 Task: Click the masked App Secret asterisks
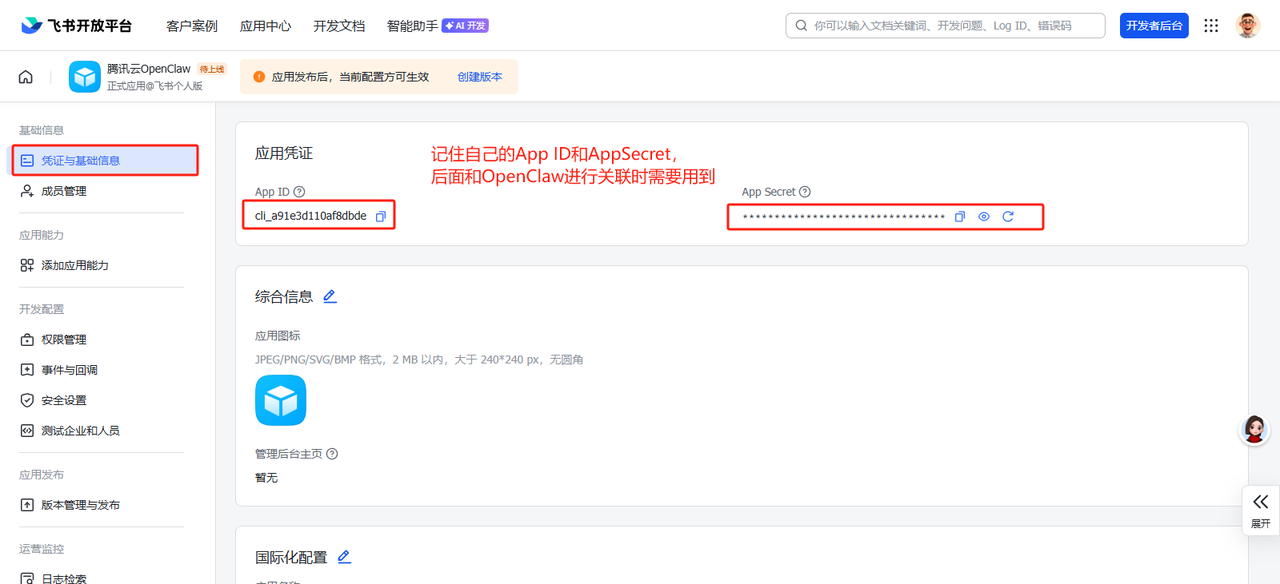click(x=843, y=217)
